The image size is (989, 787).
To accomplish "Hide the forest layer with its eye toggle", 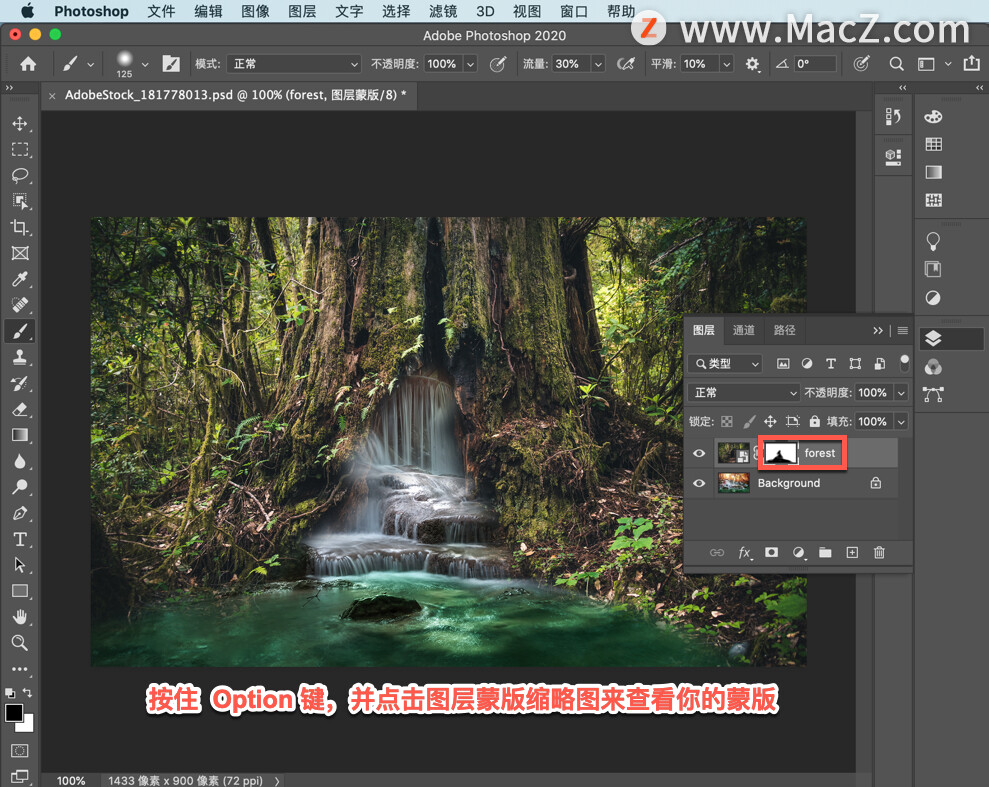I will [698, 452].
